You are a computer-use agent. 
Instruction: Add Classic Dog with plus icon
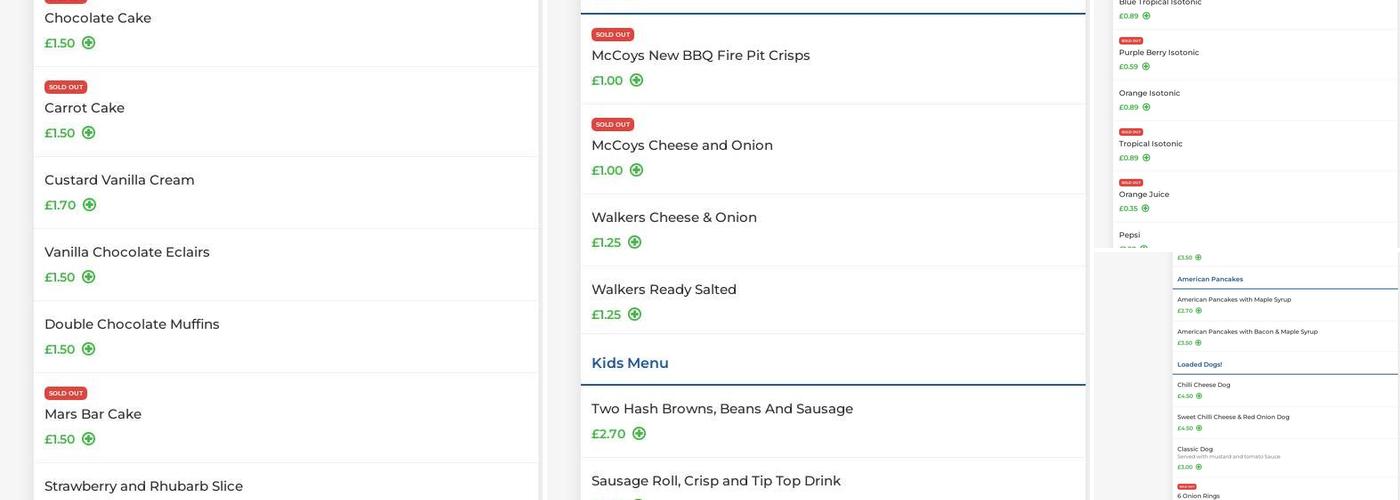click(1199, 467)
